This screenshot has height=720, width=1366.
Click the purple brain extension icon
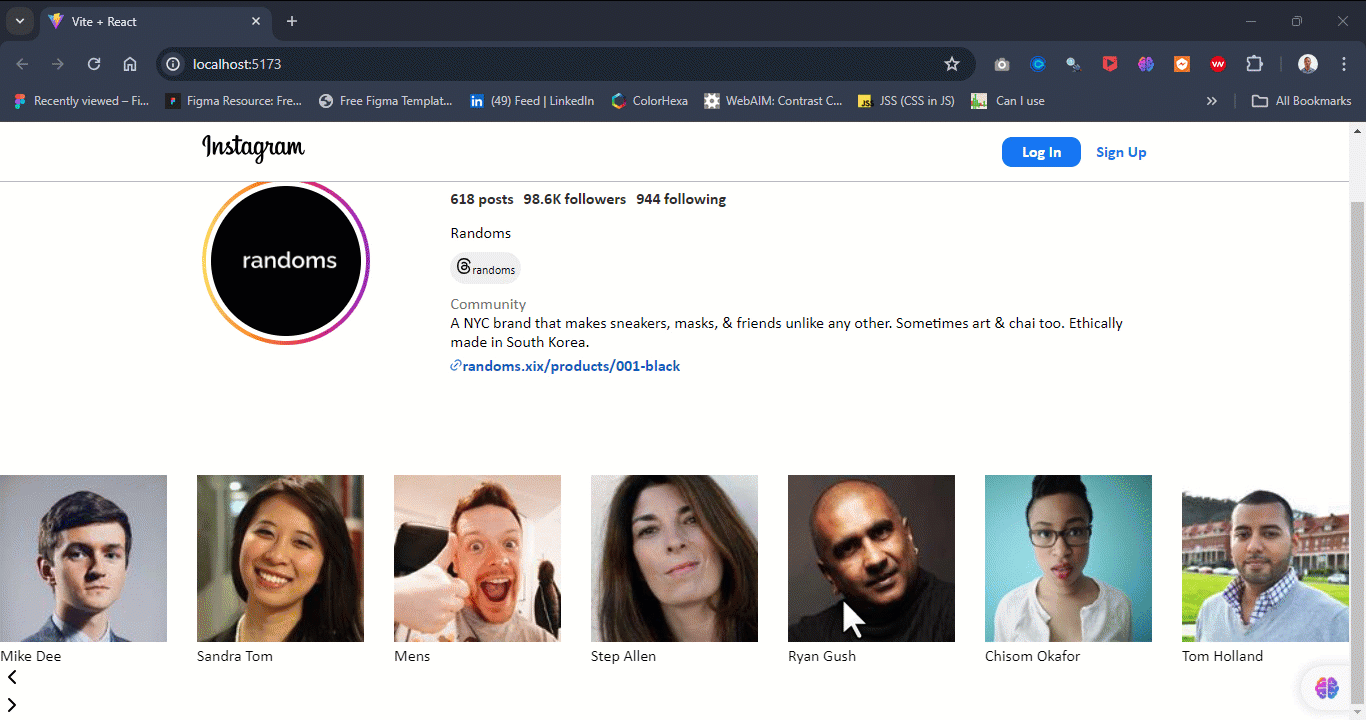(x=1146, y=64)
